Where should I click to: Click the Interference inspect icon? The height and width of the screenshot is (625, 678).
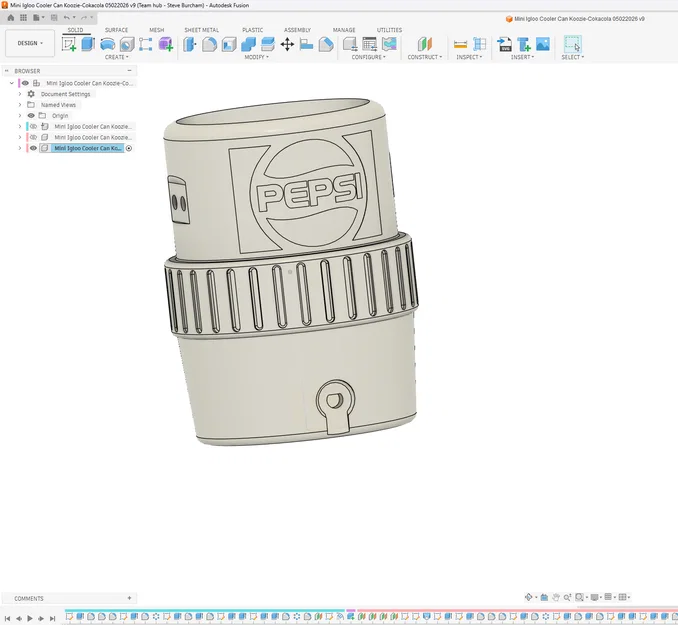point(480,44)
